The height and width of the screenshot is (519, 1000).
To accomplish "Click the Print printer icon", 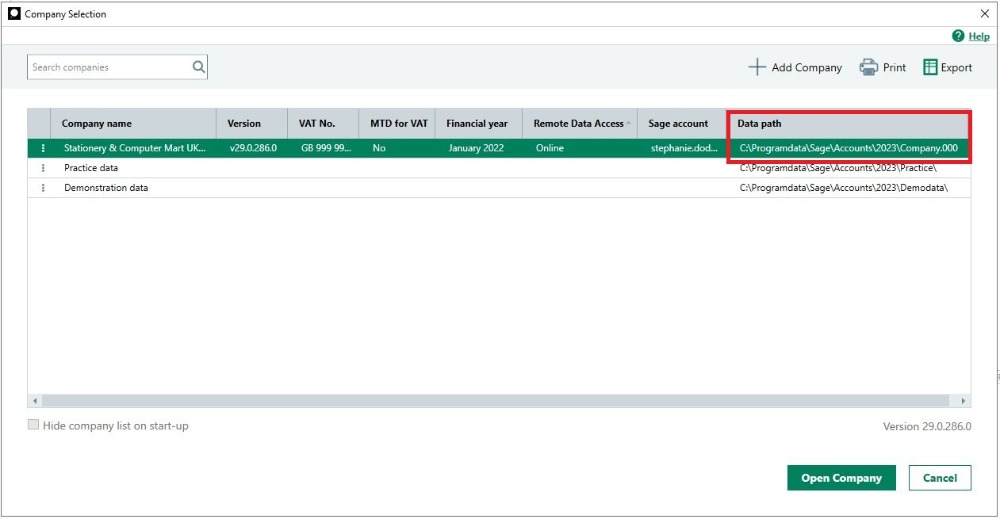I will (869, 67).
